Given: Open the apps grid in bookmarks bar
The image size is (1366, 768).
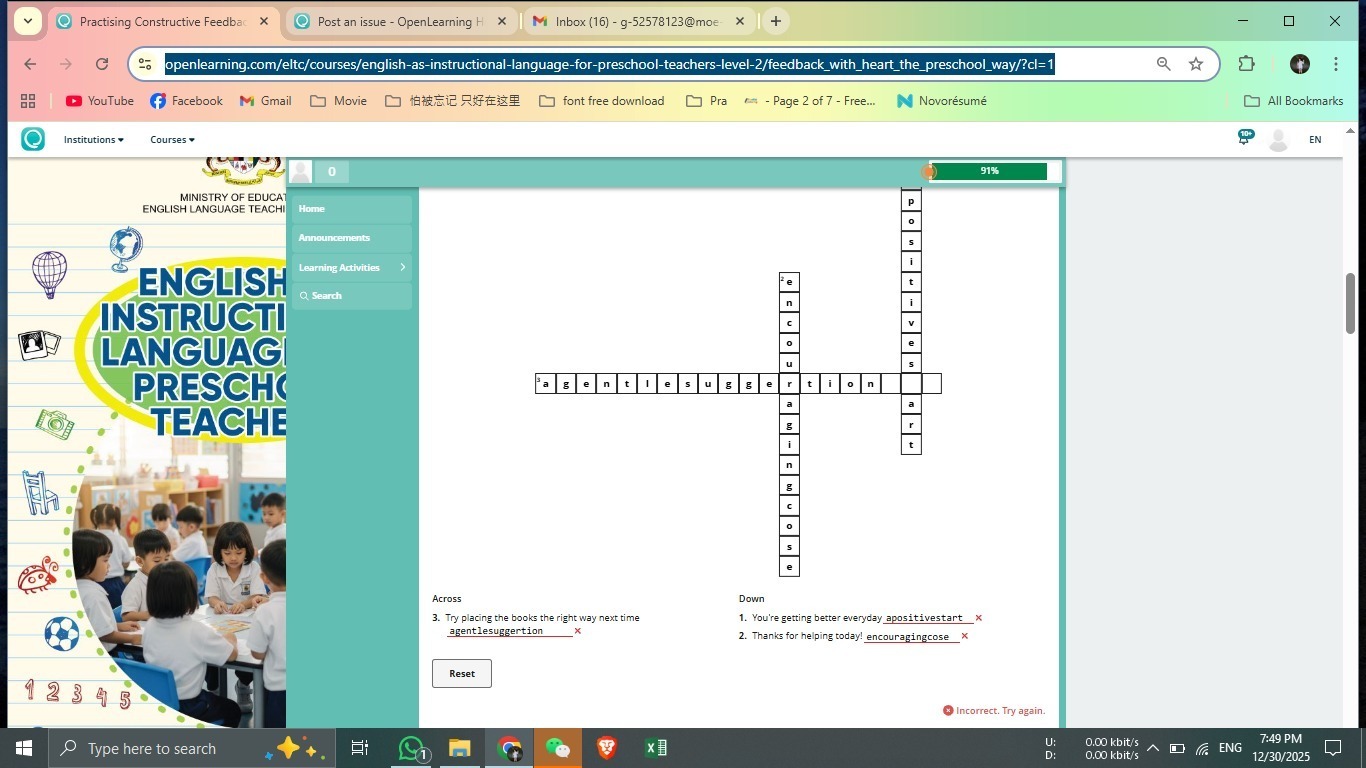Looking at the screenshot, I should pyautogui.click(x=28, y=101).
